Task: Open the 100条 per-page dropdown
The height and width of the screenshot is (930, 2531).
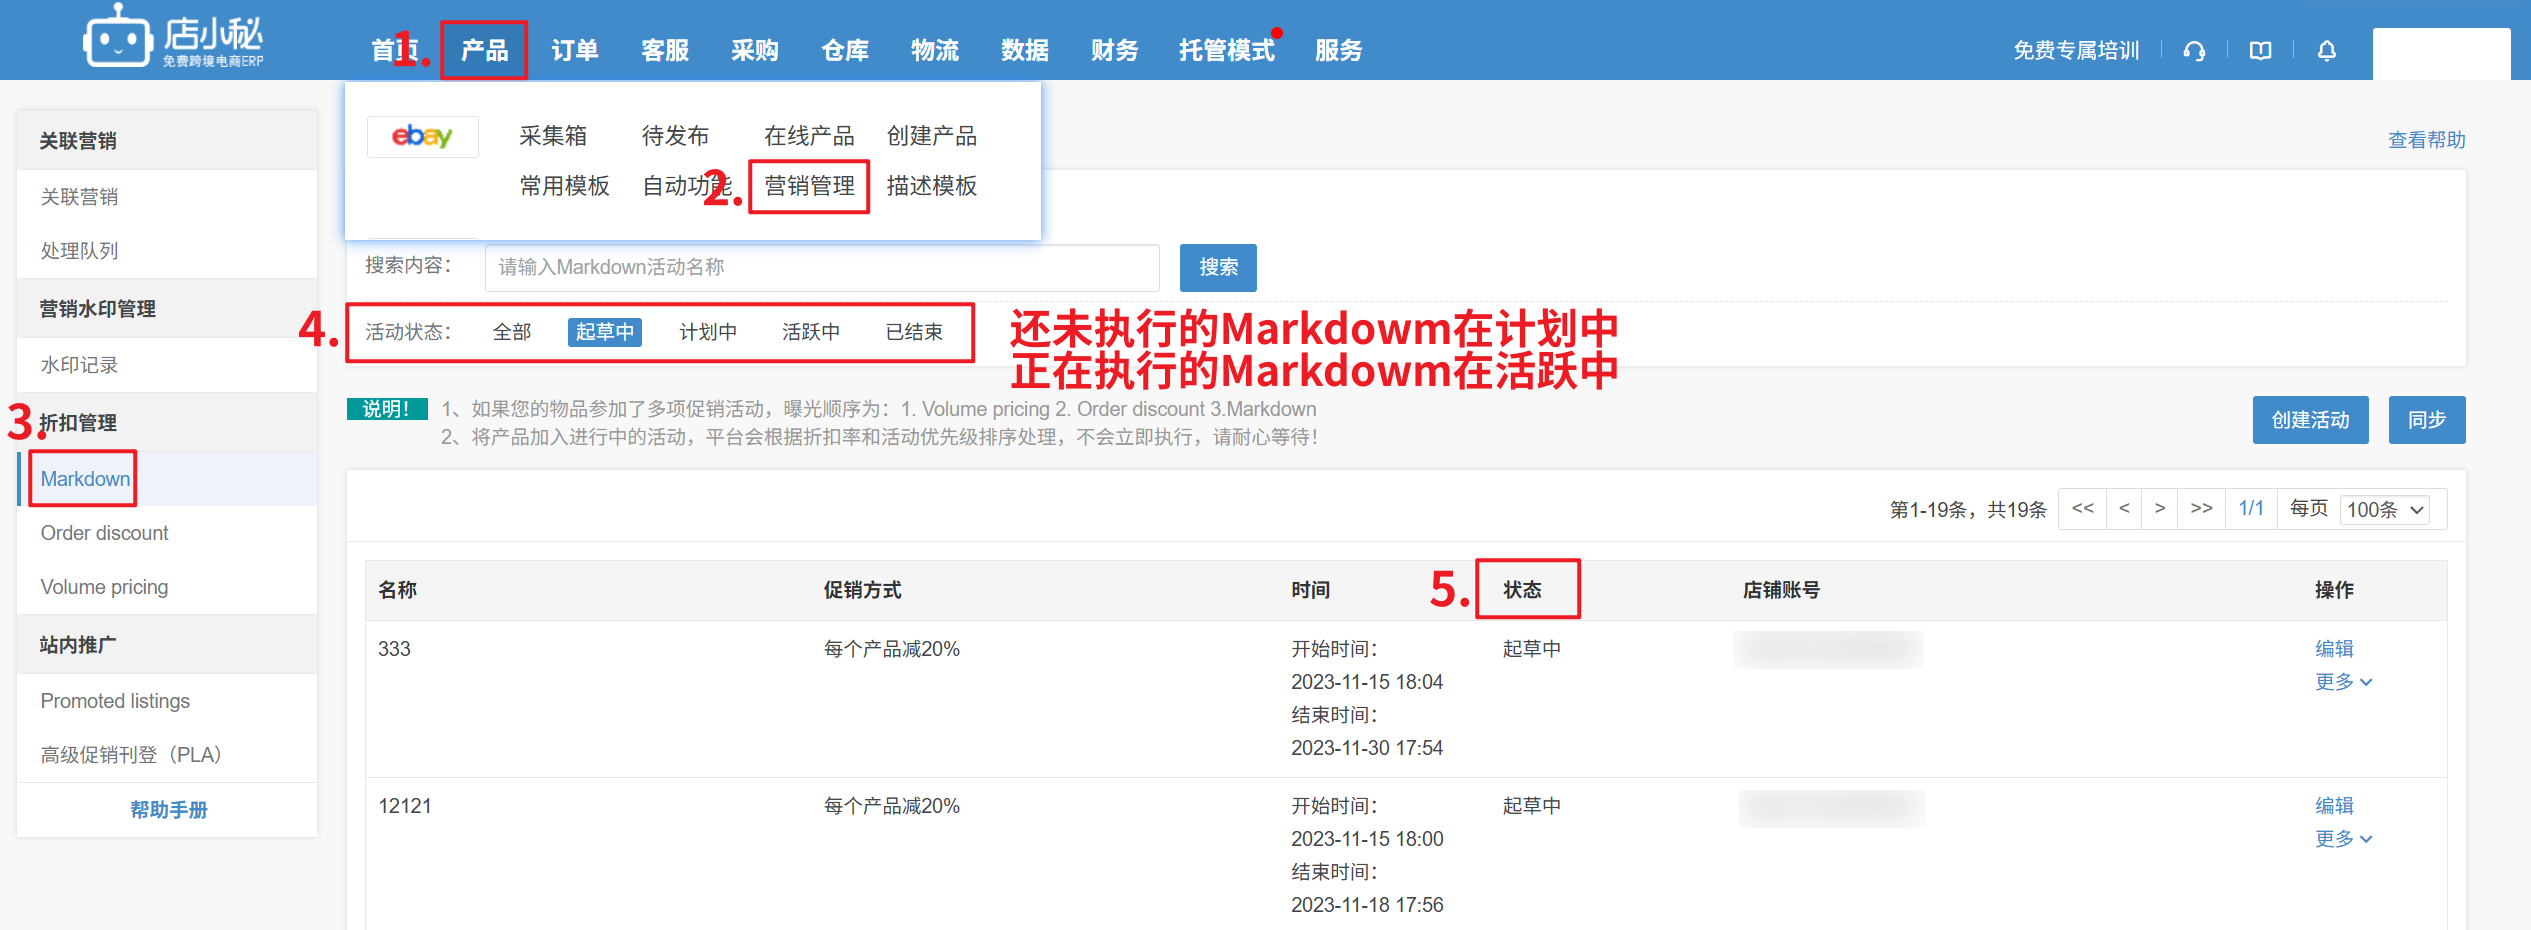Action: 2385,510
